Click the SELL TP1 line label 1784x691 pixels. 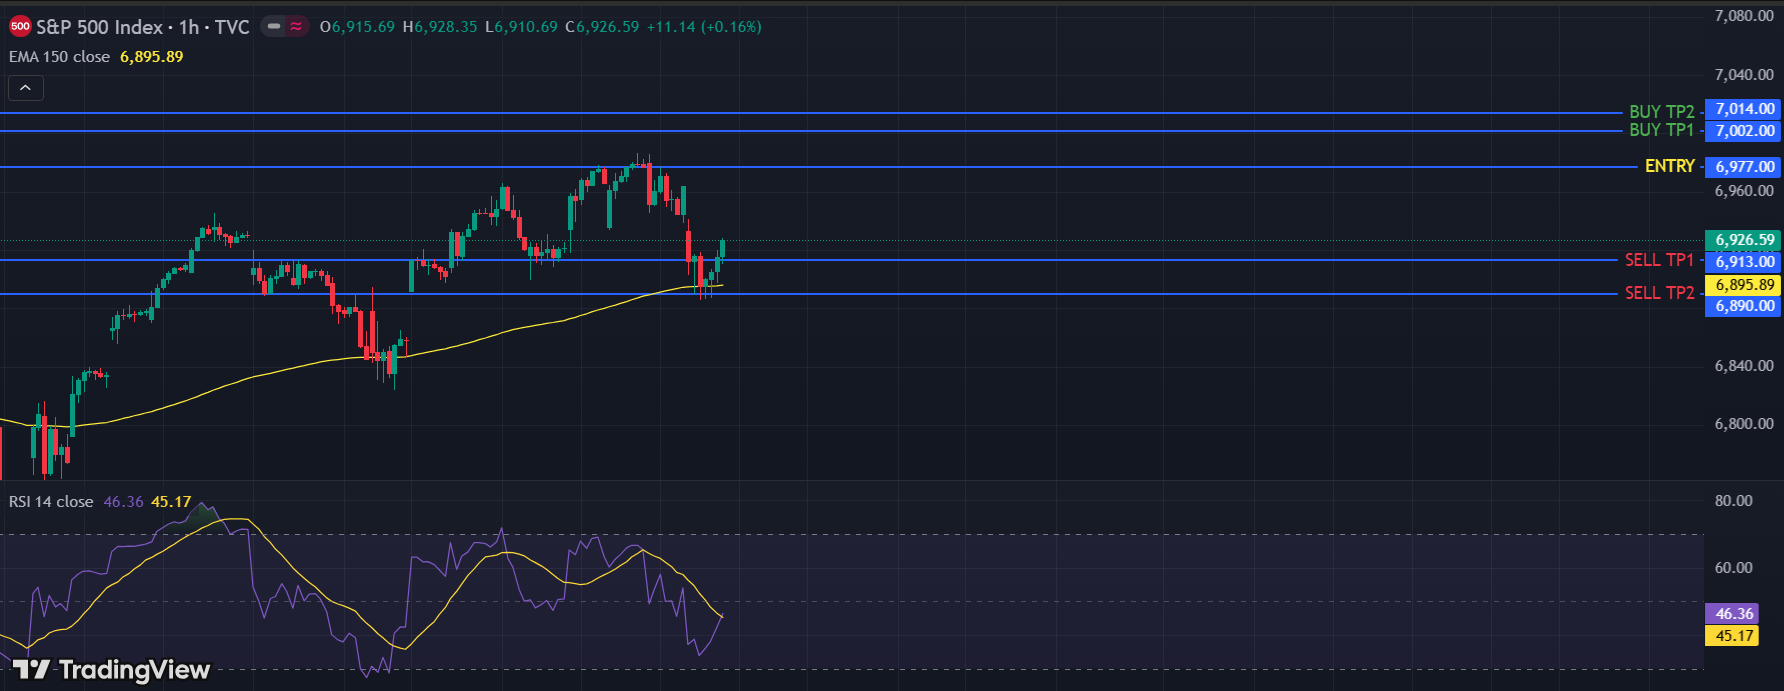(1659, 260)
